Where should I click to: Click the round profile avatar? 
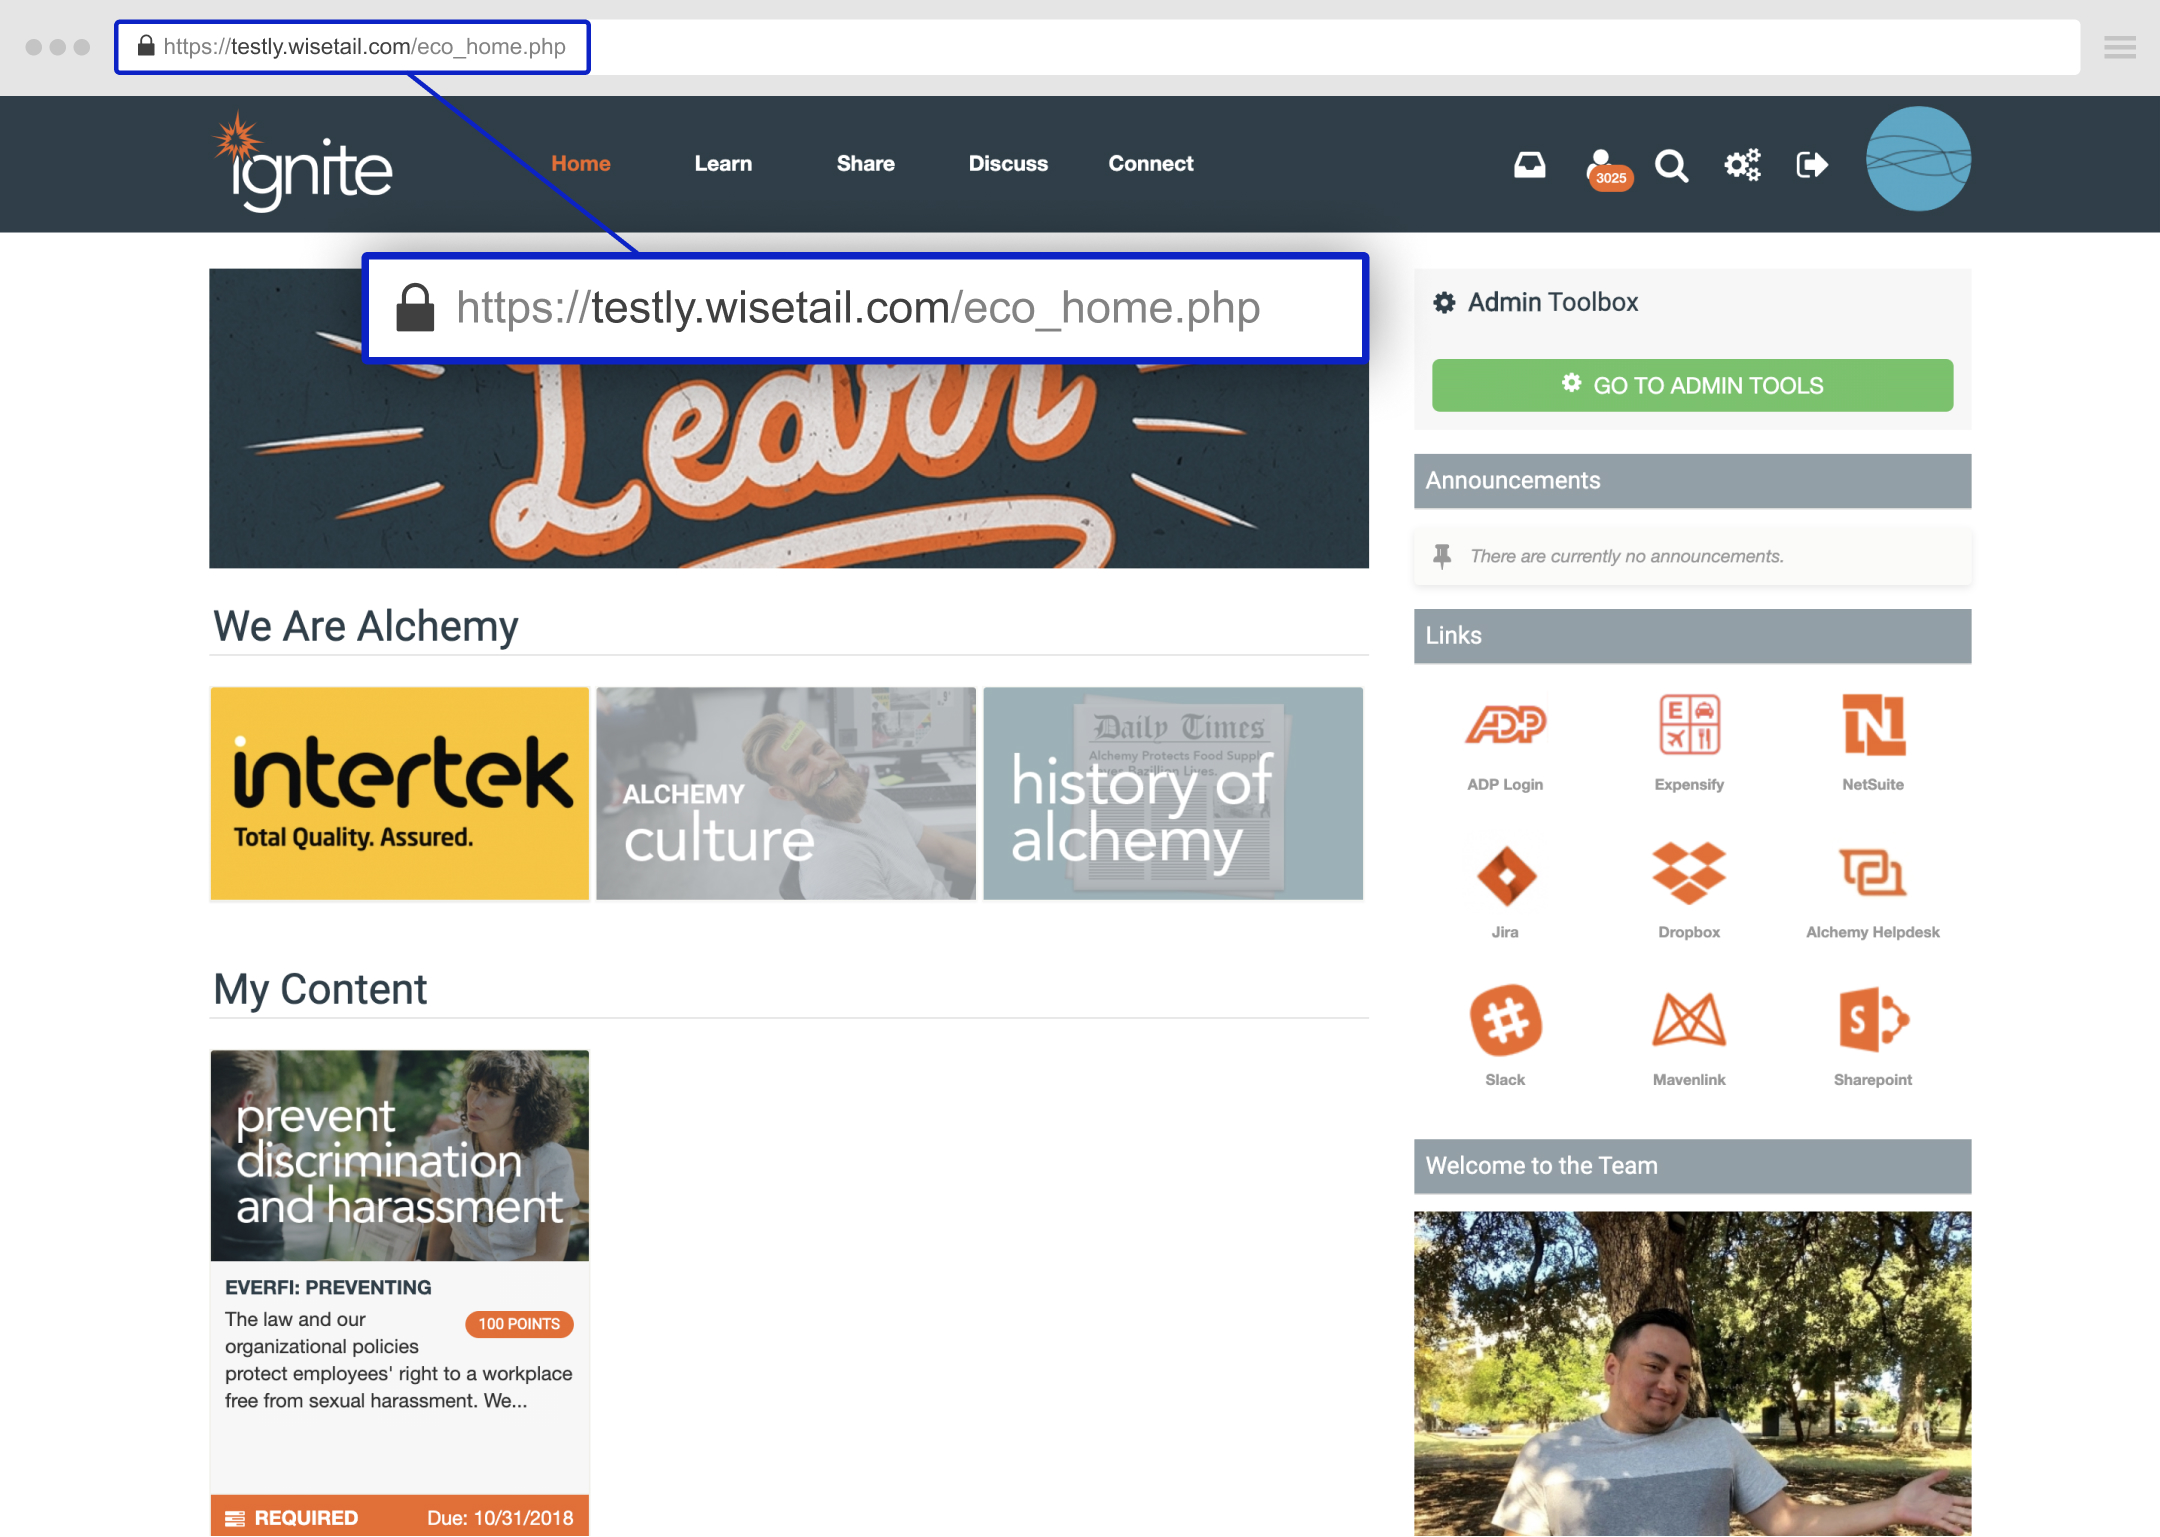pos(1918,159)
